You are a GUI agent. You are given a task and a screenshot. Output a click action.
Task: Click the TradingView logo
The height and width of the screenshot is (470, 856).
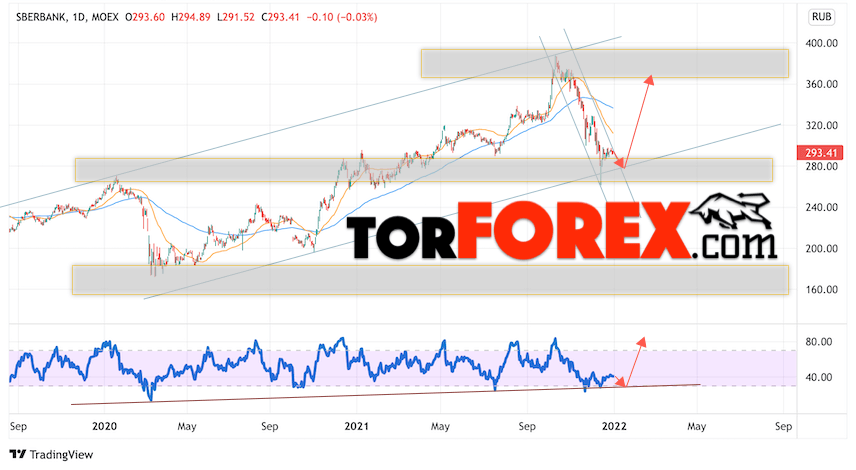(x=51, y=454)
